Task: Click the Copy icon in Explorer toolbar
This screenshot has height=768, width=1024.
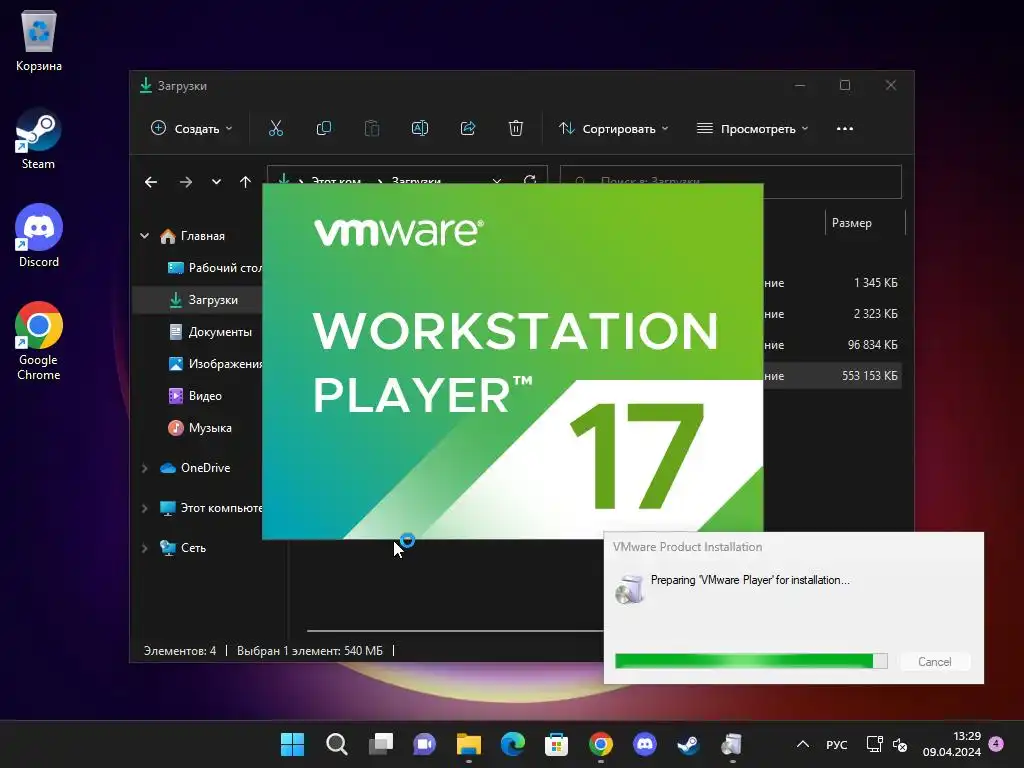Action: point(323,128)
